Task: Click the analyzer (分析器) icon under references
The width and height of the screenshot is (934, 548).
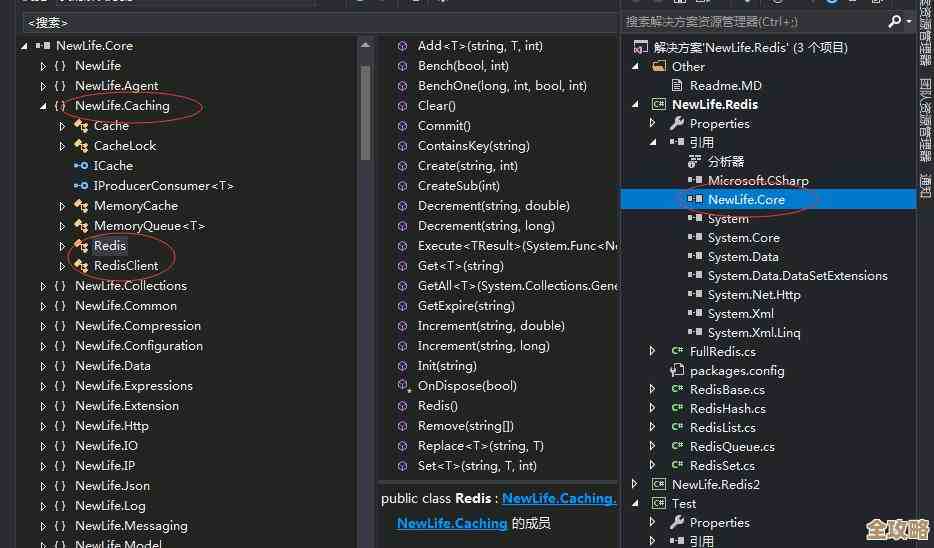Action: click(x=695, y=162)
